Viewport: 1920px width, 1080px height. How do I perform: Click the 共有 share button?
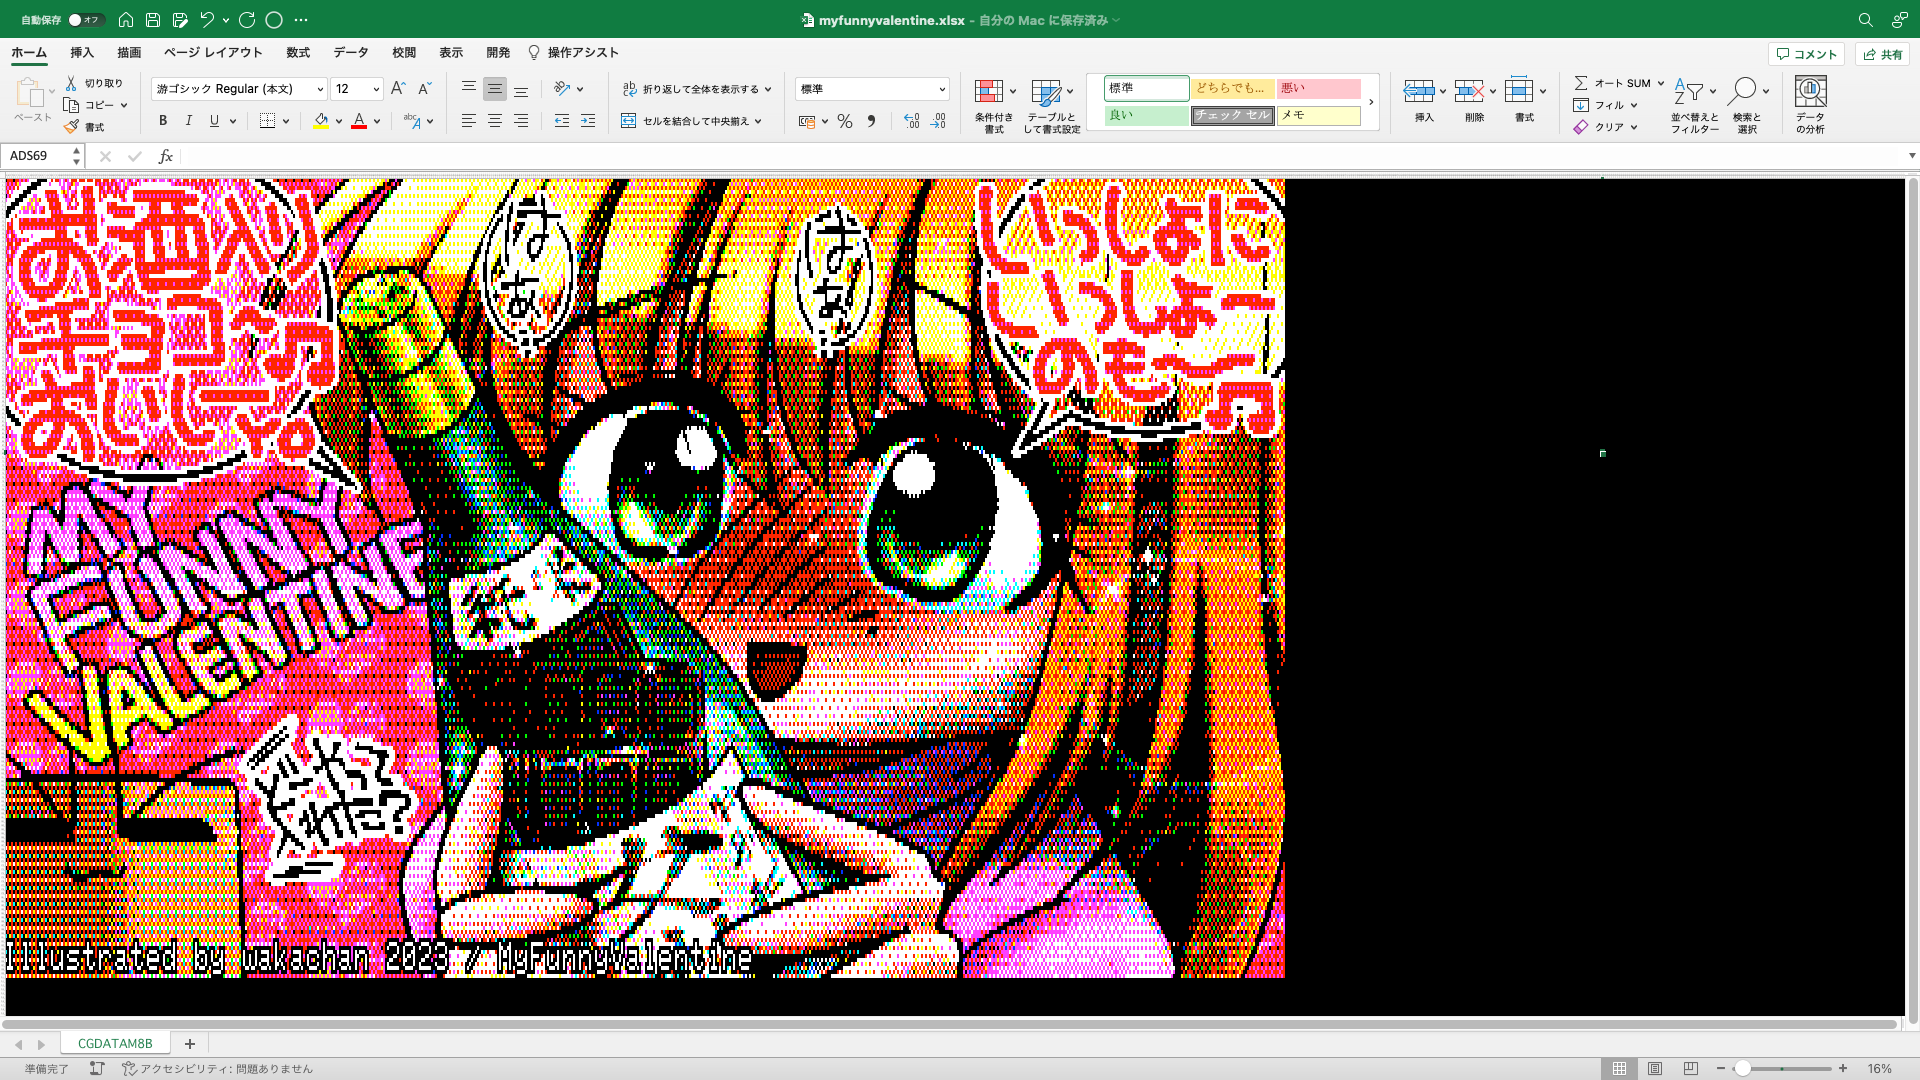click(1882, 54)
